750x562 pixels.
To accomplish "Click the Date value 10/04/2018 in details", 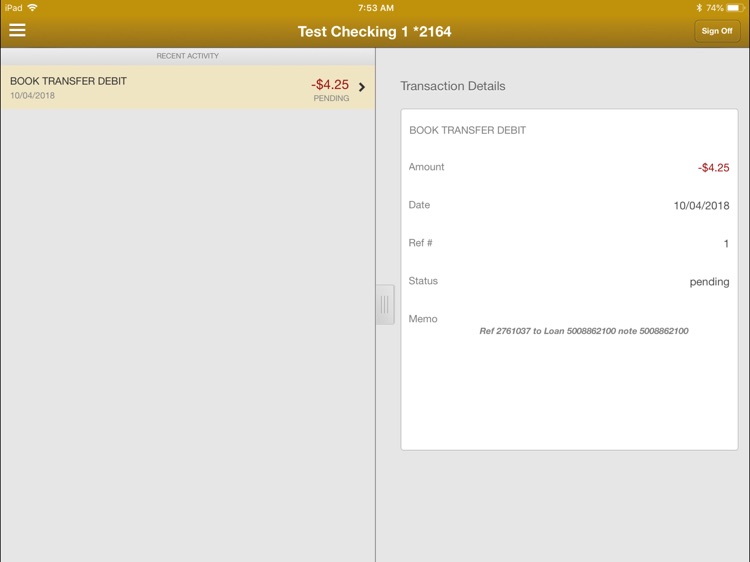I will tap(701, 206).
